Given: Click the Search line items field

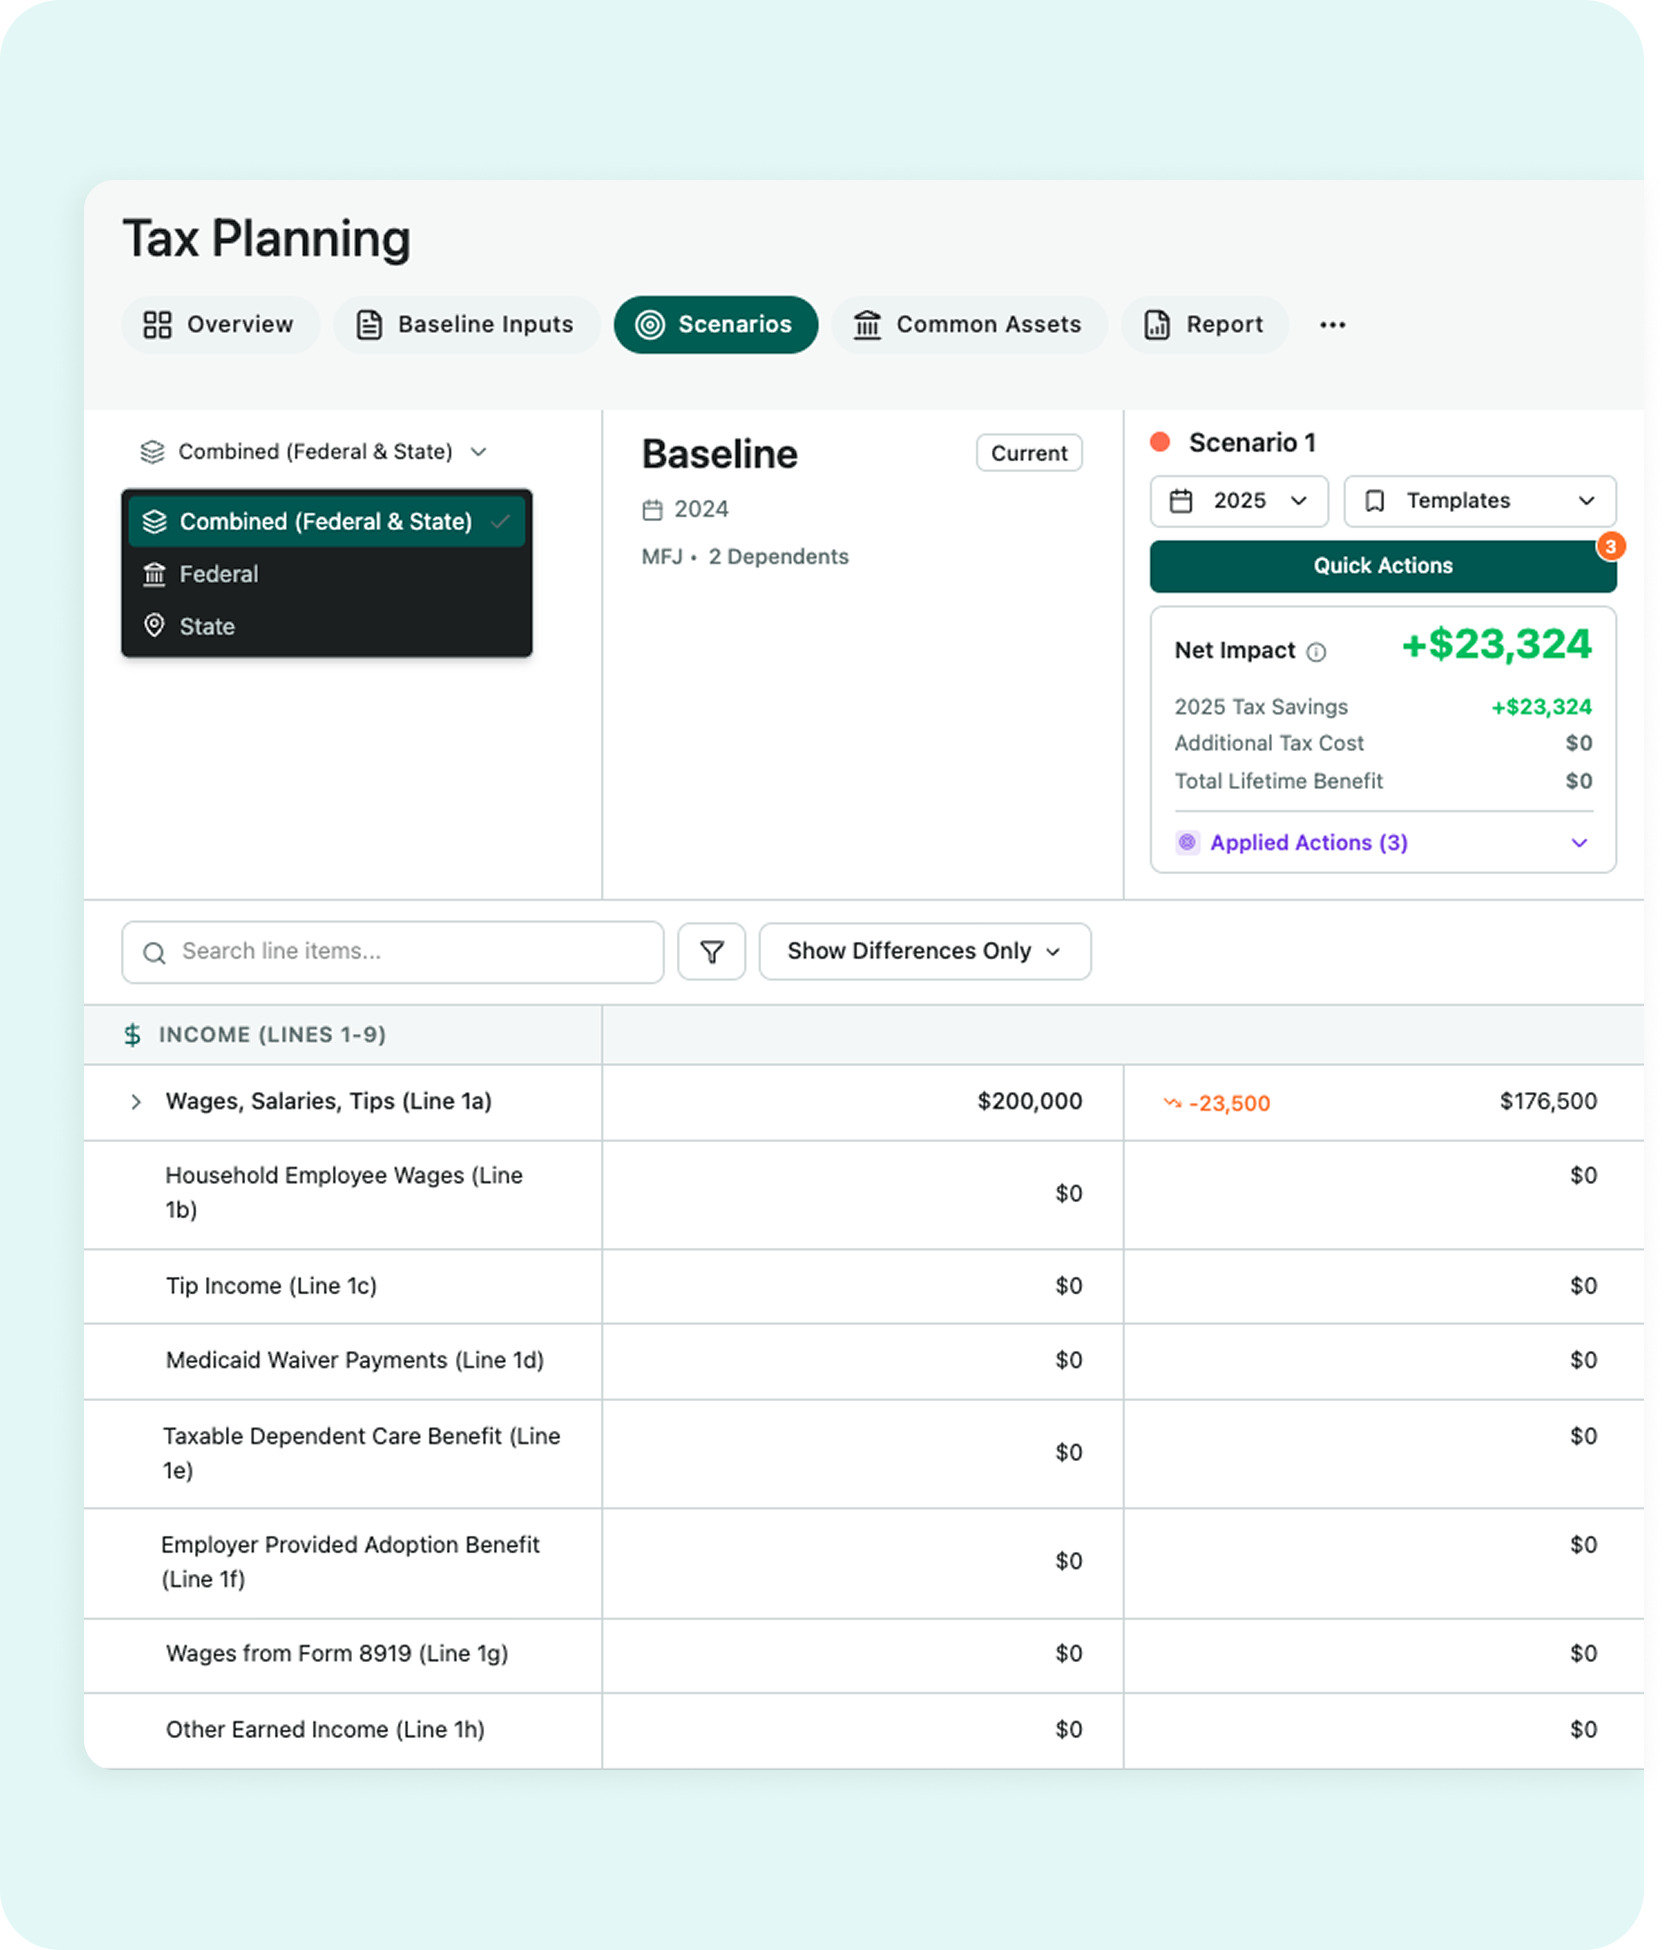Looking at the screenshot, I should (x=393, y=952).
